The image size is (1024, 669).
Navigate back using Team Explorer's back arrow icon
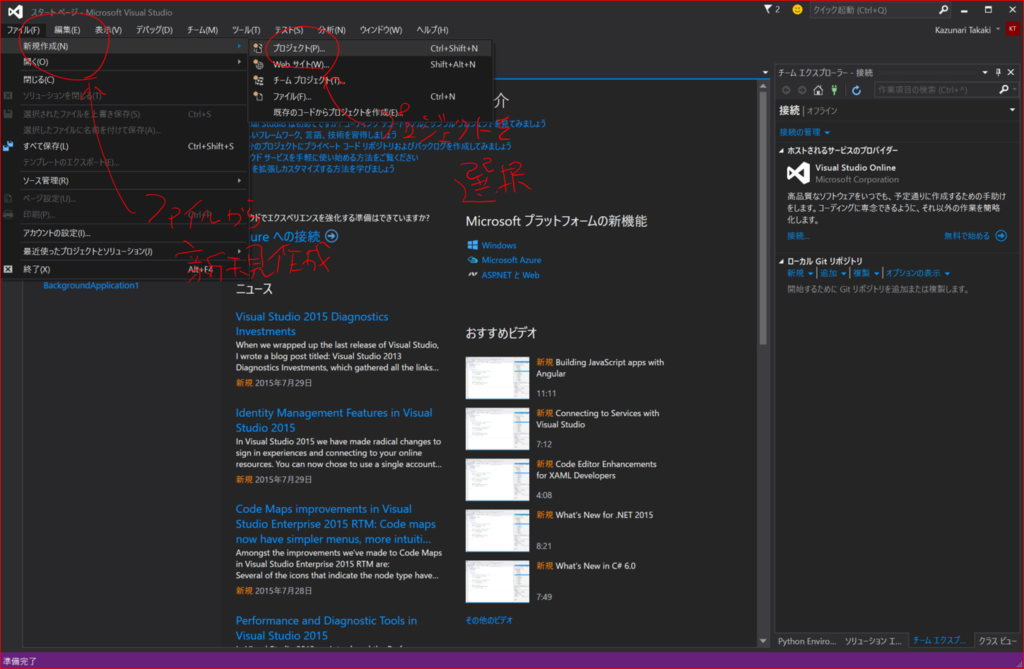point(787,90)
